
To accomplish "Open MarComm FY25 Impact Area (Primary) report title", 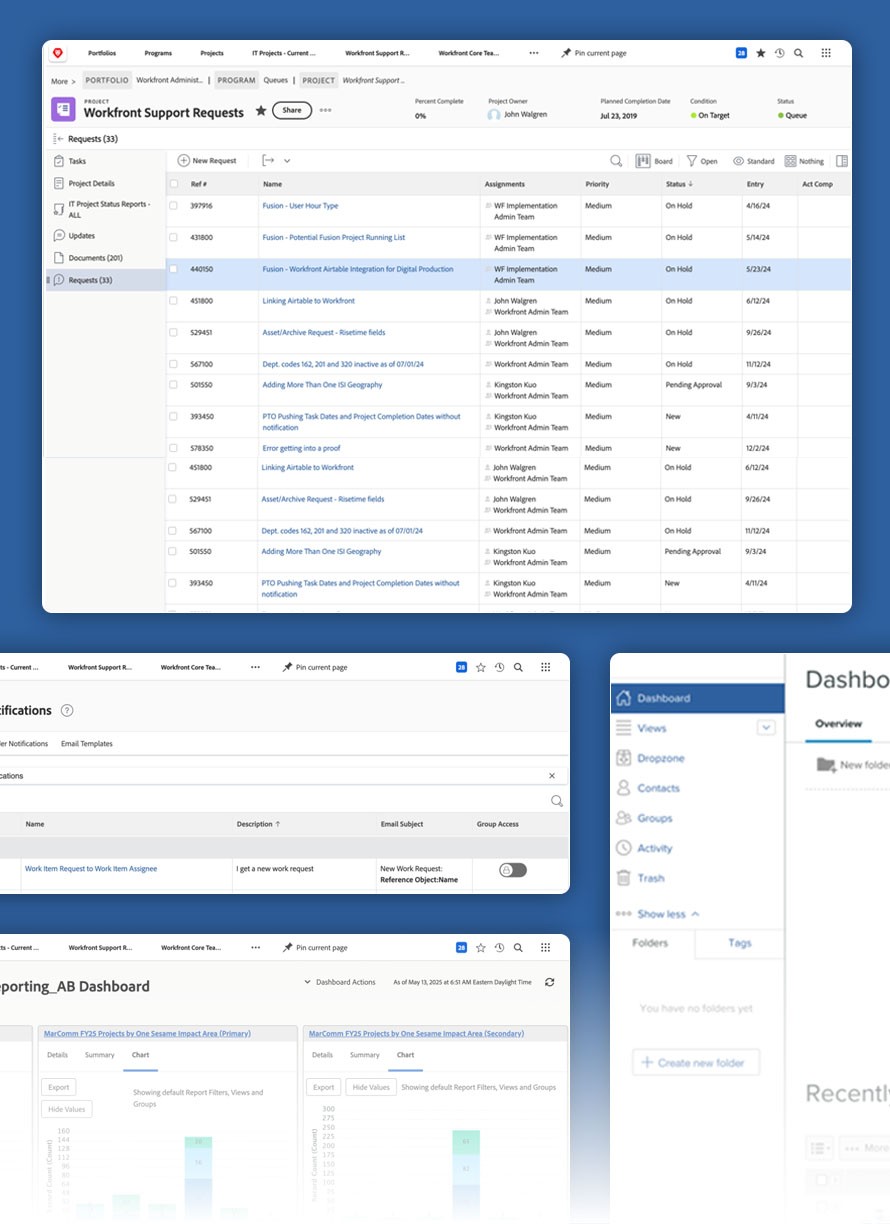I will (x=146, y=1033).
